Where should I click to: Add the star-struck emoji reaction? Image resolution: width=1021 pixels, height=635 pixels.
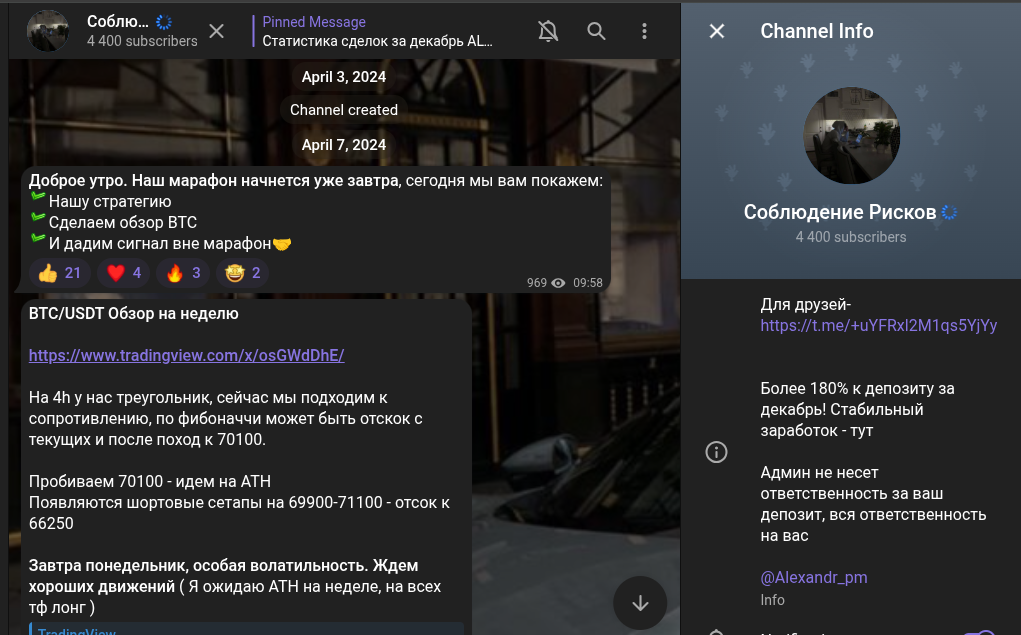[x=243, y=273]
